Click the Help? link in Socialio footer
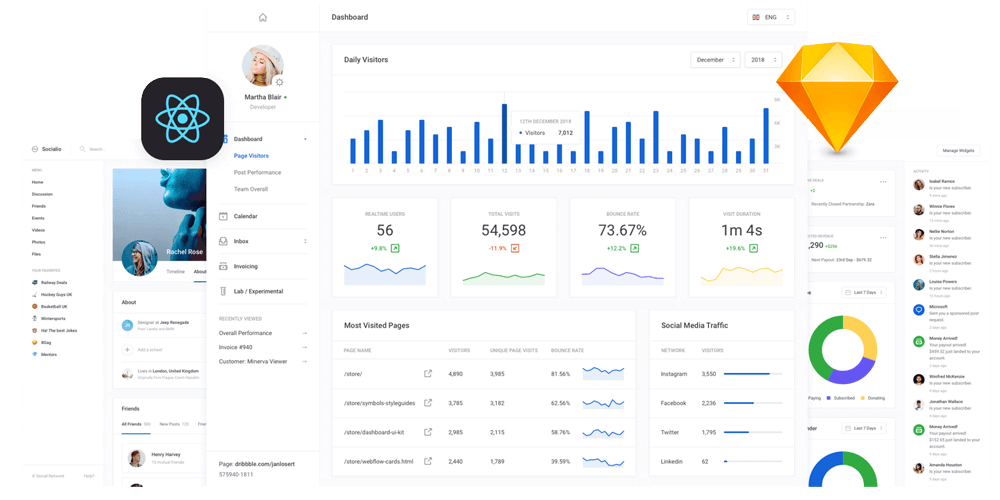The height and width of the screenshot is (500, 1000). coord(89,476)
